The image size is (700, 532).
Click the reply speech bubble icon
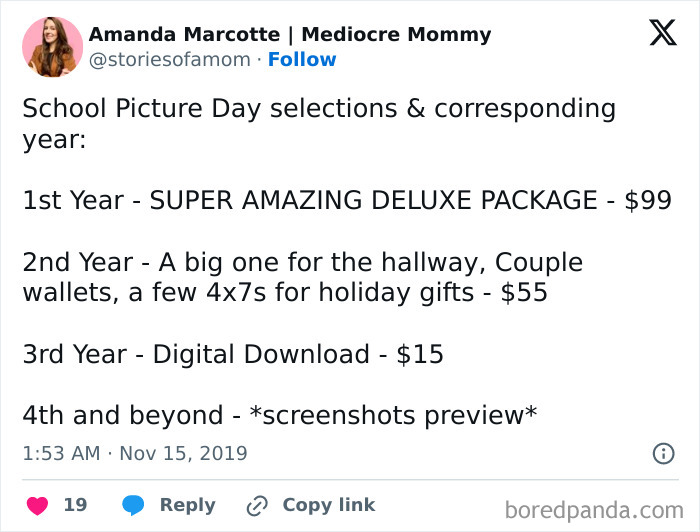click(x=133, y=505)
